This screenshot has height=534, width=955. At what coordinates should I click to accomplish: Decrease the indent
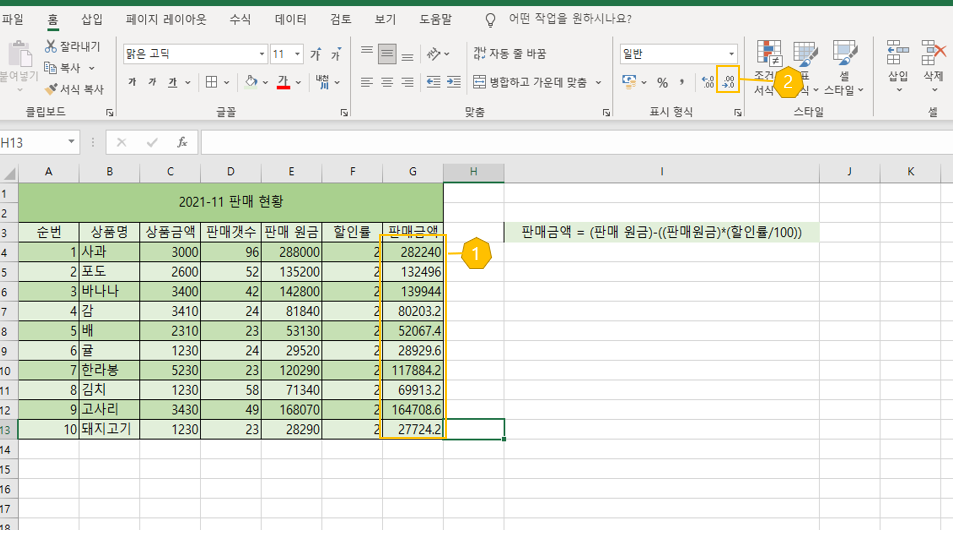(433, 82)
